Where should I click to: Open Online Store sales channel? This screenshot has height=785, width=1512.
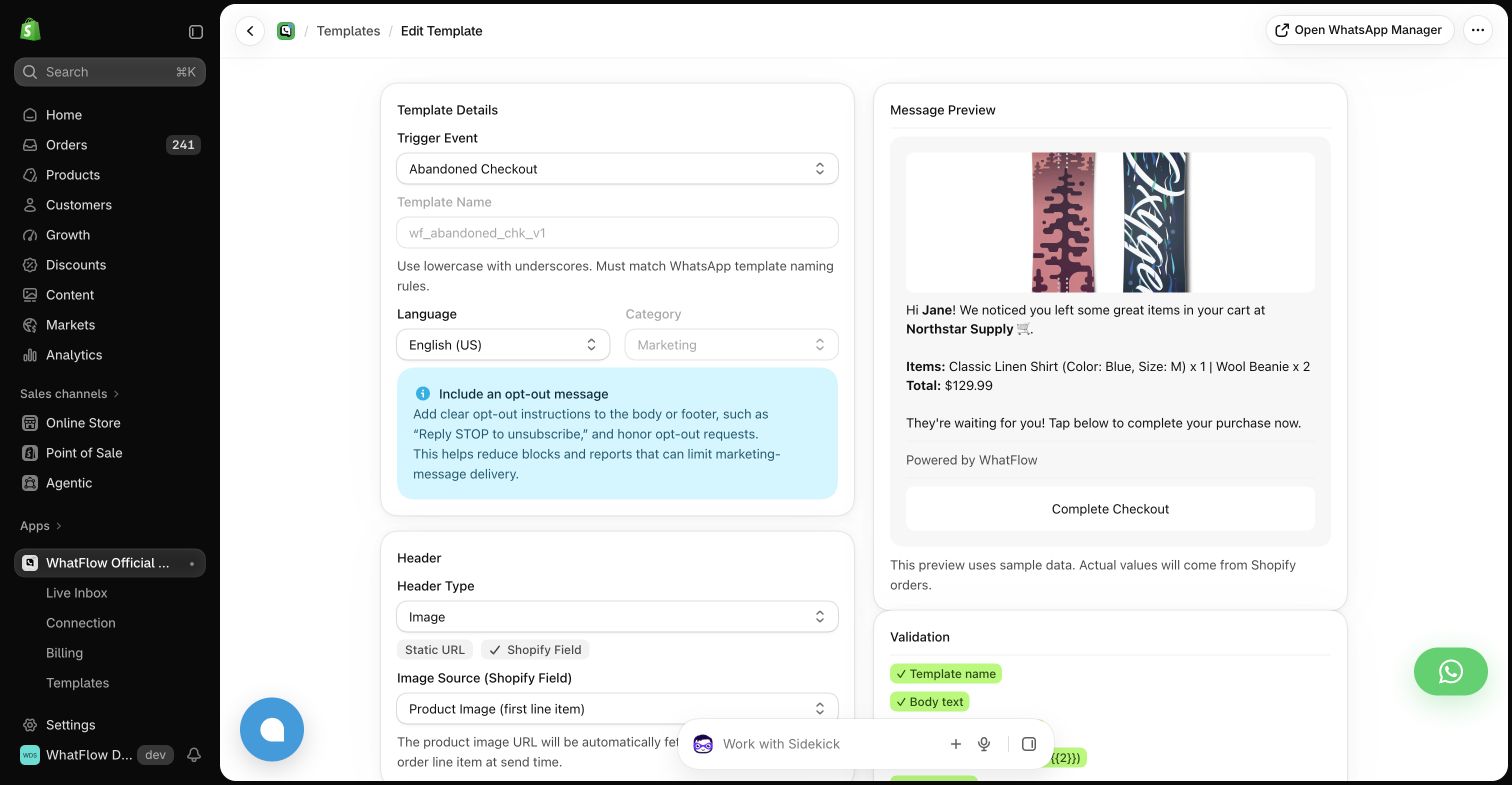coord(110,423)
